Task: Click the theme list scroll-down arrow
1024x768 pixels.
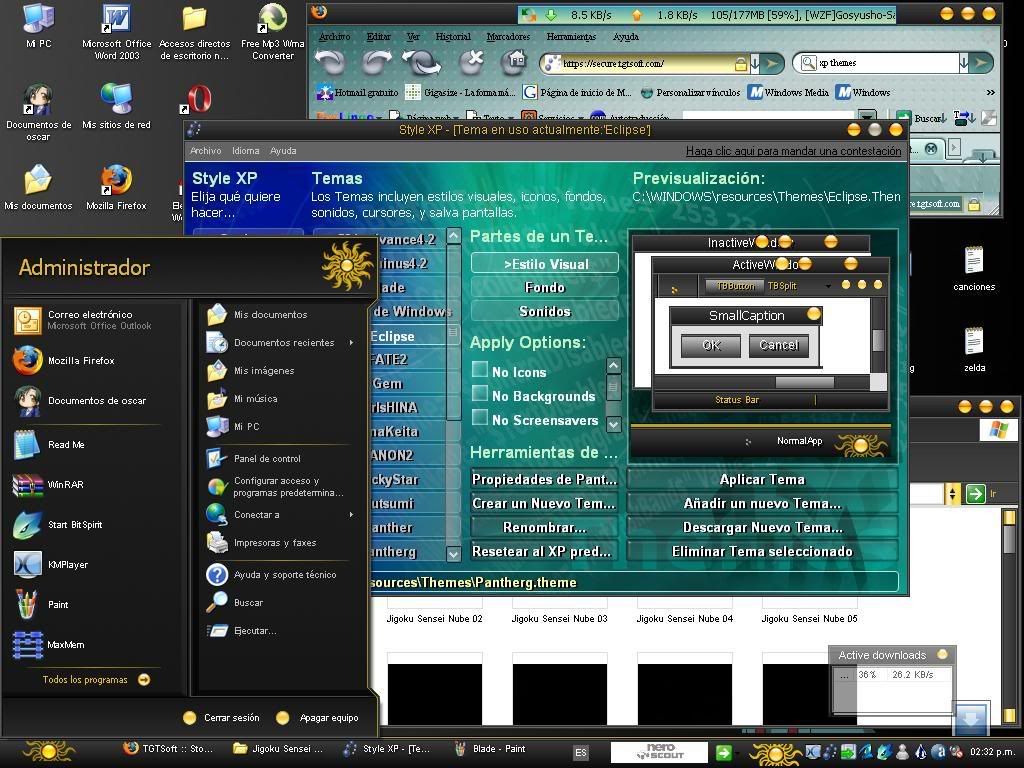Action: tap(454, 553)
